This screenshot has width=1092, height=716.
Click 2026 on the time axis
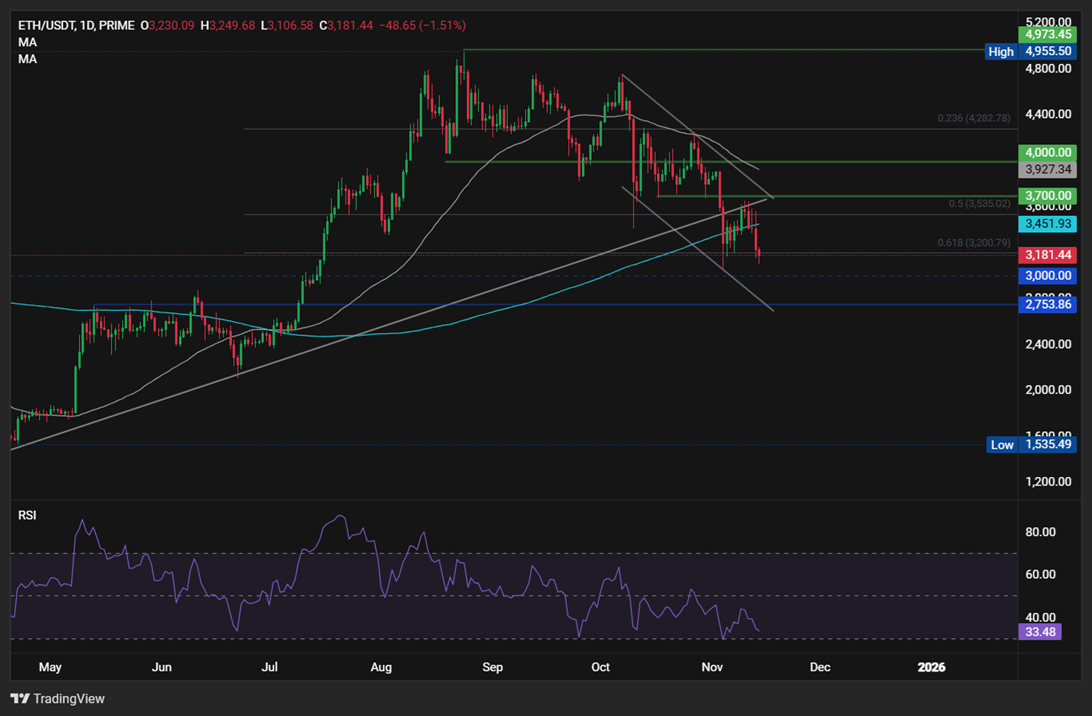(x=932, y=667)
